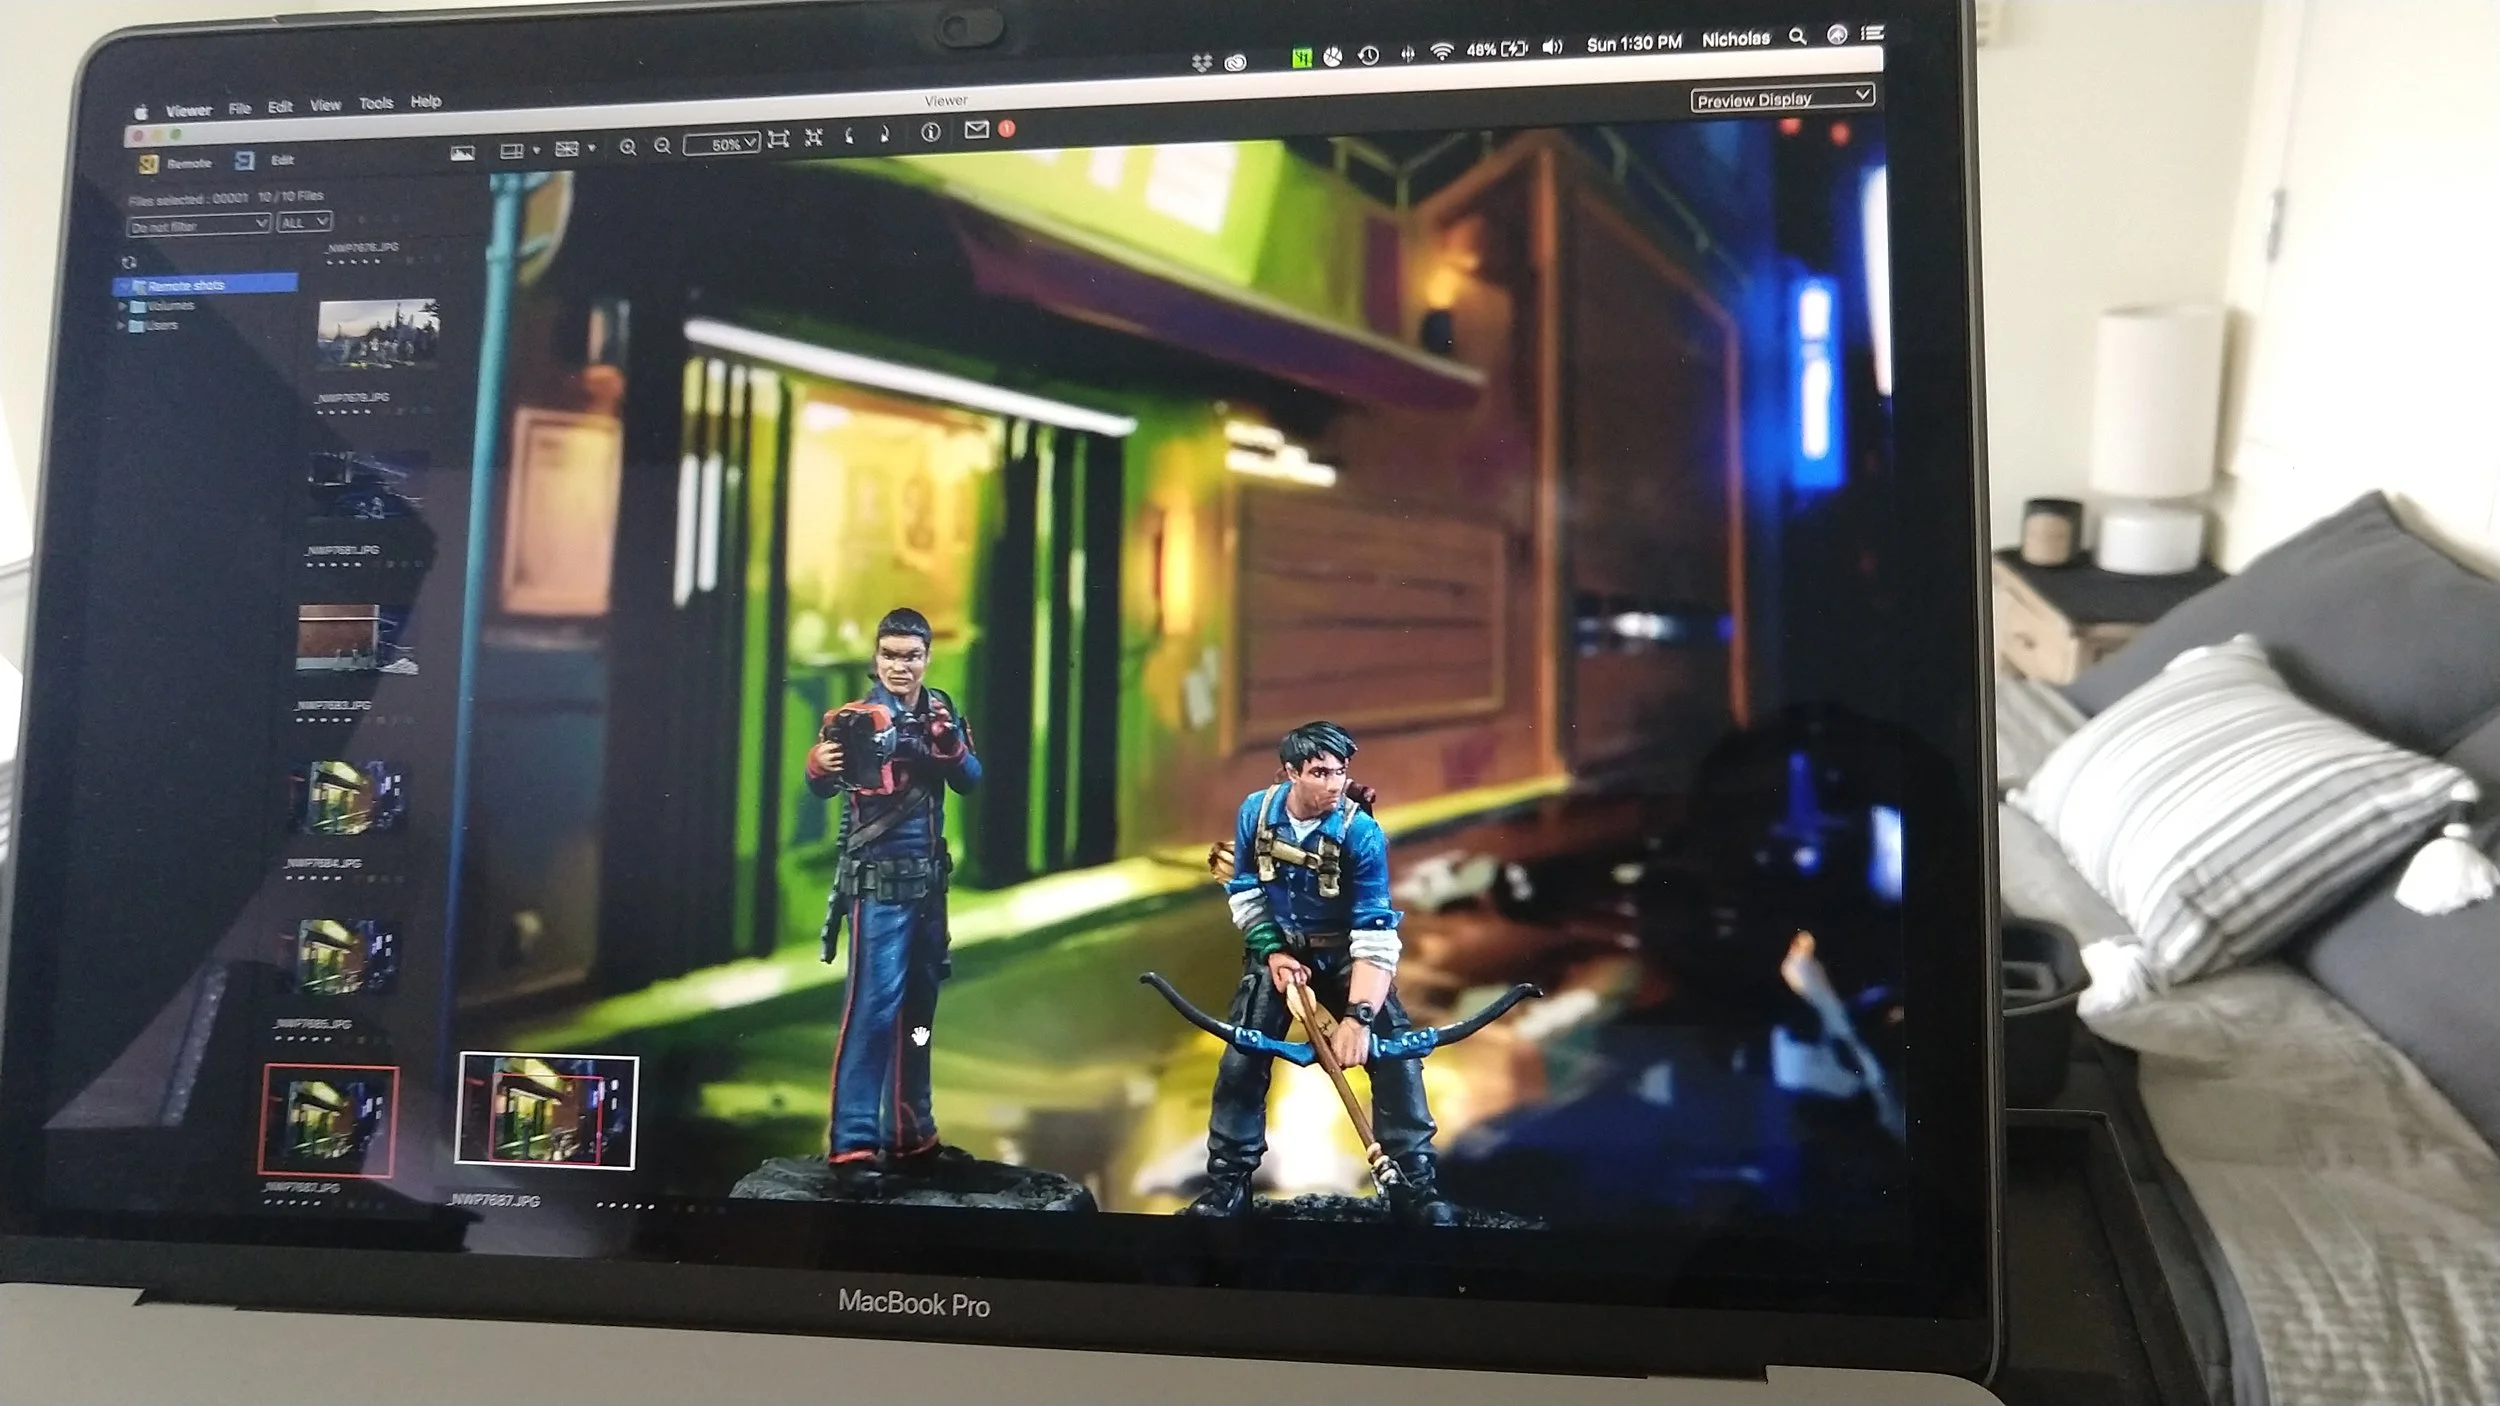Viewport: 2500px width, 1406px height.
Task: Open the Notification Center list icon
Action: tap(1872, 33)
